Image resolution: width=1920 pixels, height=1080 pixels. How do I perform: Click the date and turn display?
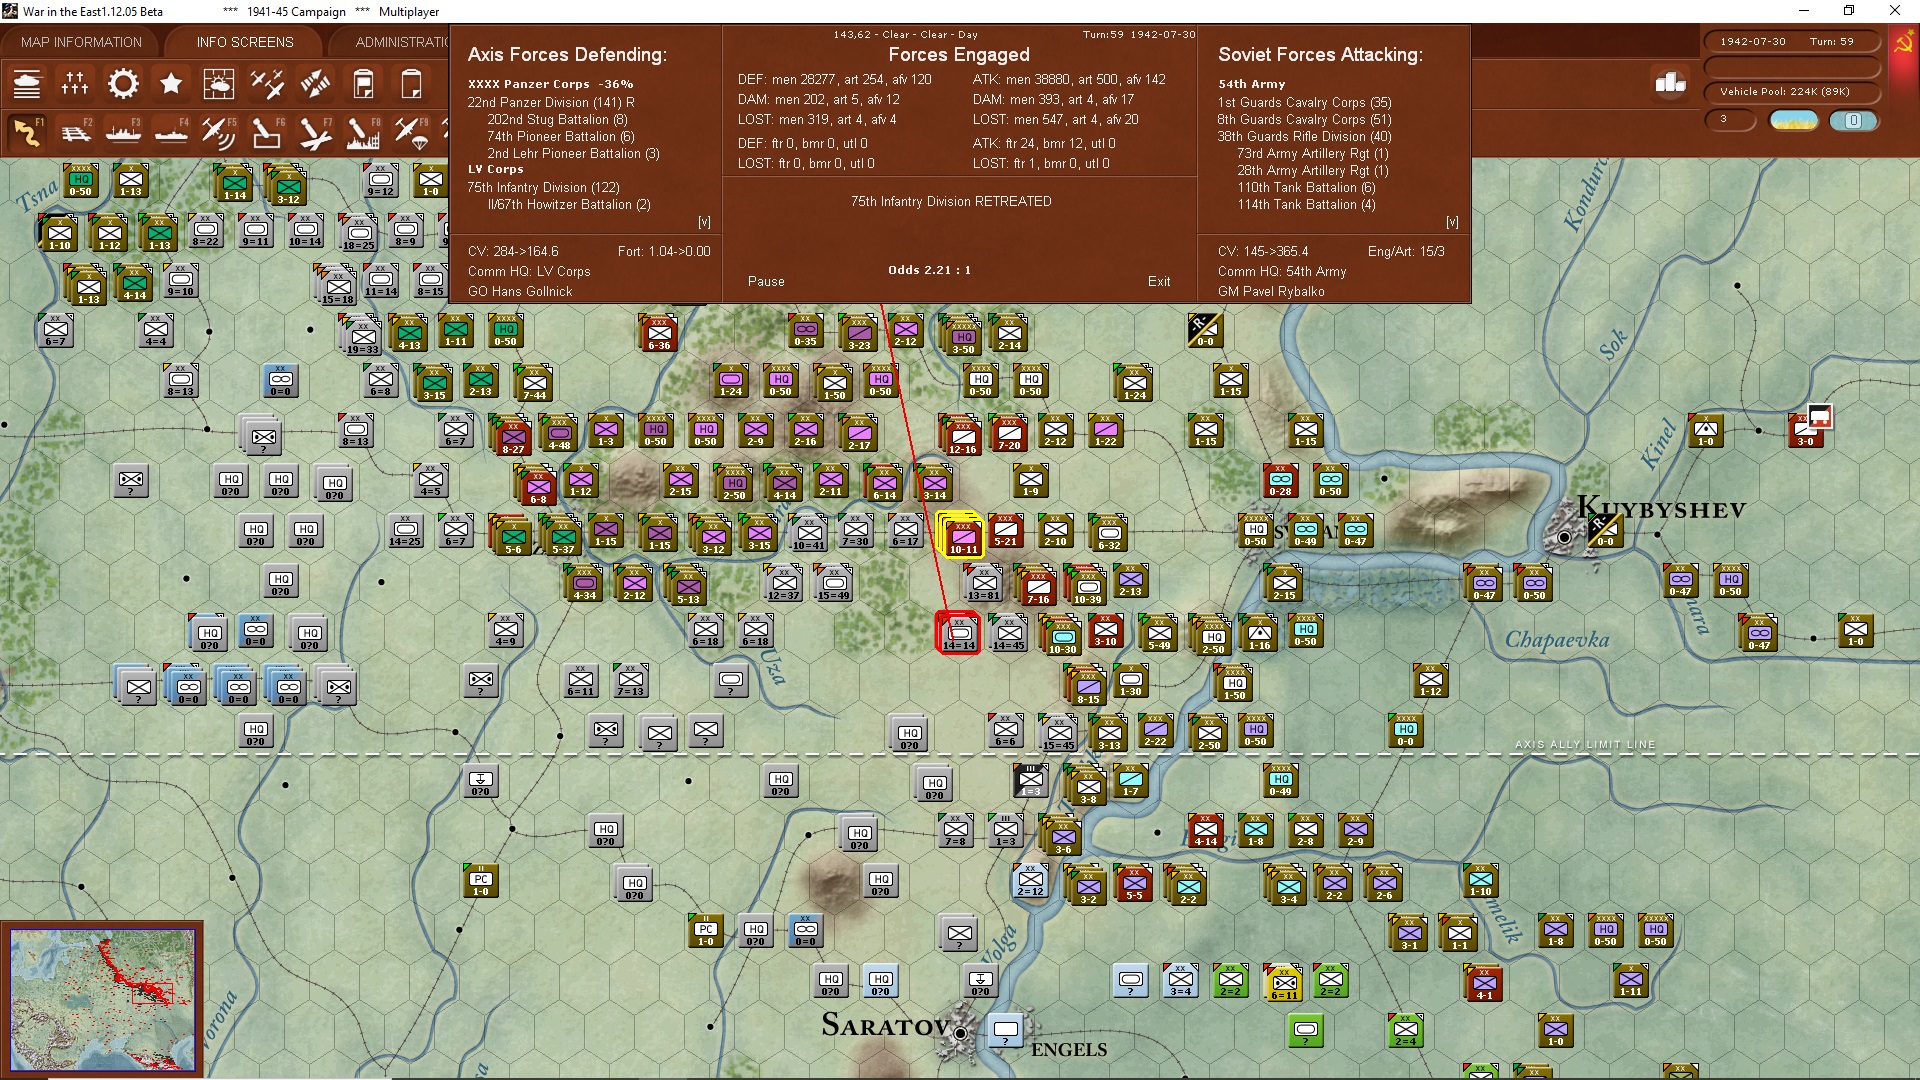coord(1791,42)
